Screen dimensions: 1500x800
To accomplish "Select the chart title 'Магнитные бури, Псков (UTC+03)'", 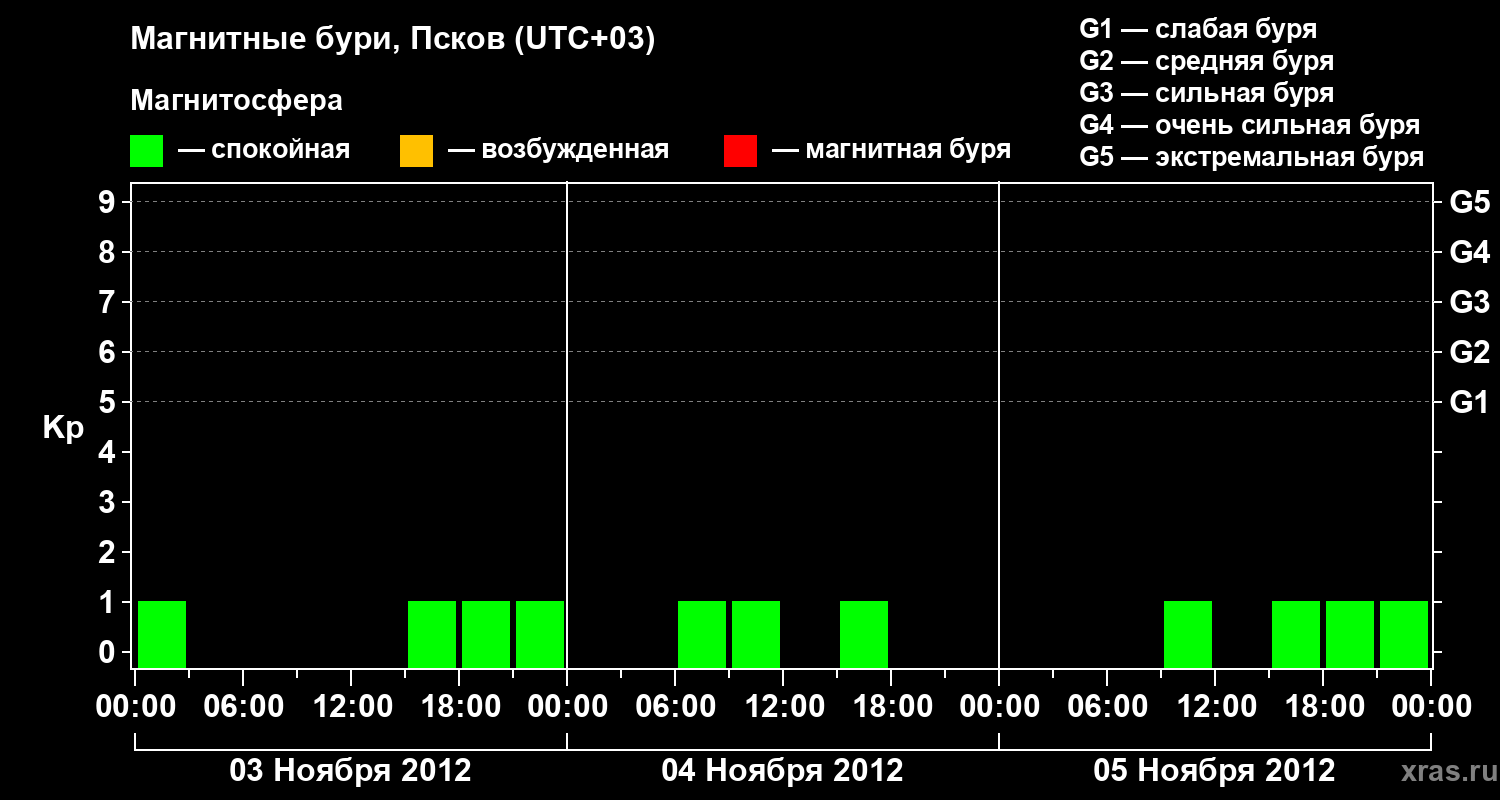I will pos(393,40).
